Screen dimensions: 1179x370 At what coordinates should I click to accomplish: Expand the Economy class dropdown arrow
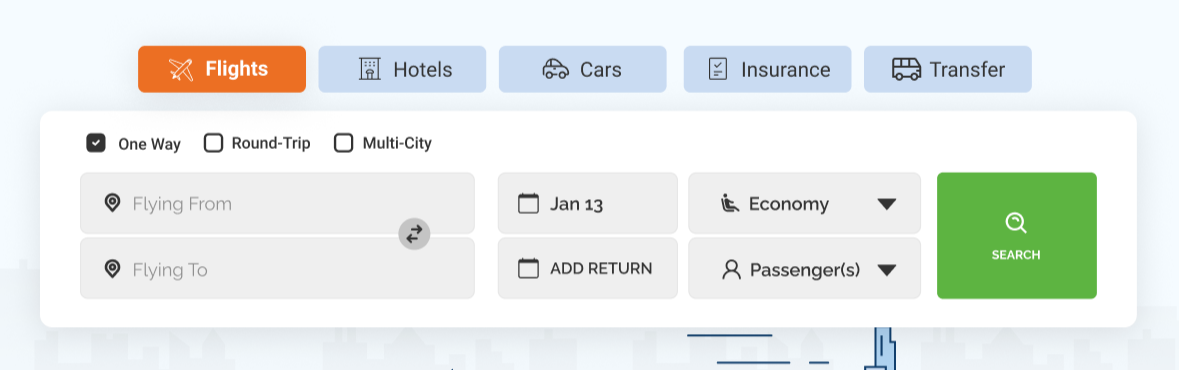pyautogui.click(x=887, y=204)
